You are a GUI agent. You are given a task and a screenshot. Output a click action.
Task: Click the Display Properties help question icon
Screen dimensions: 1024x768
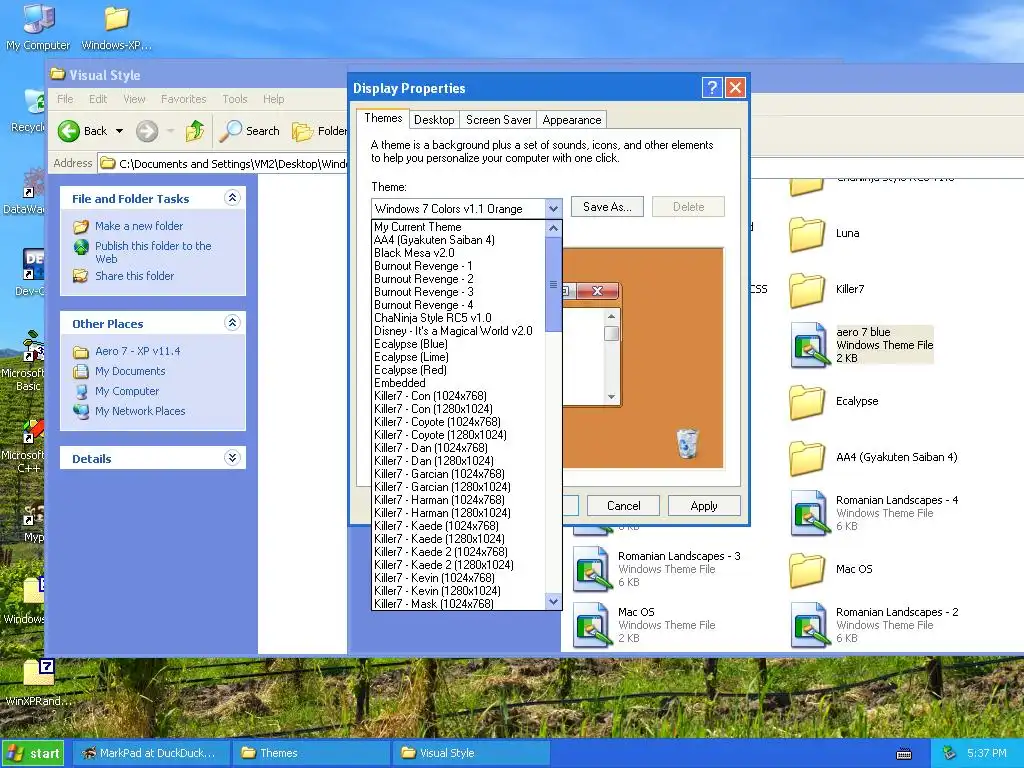pyautogui.click(x=712, y=88)
